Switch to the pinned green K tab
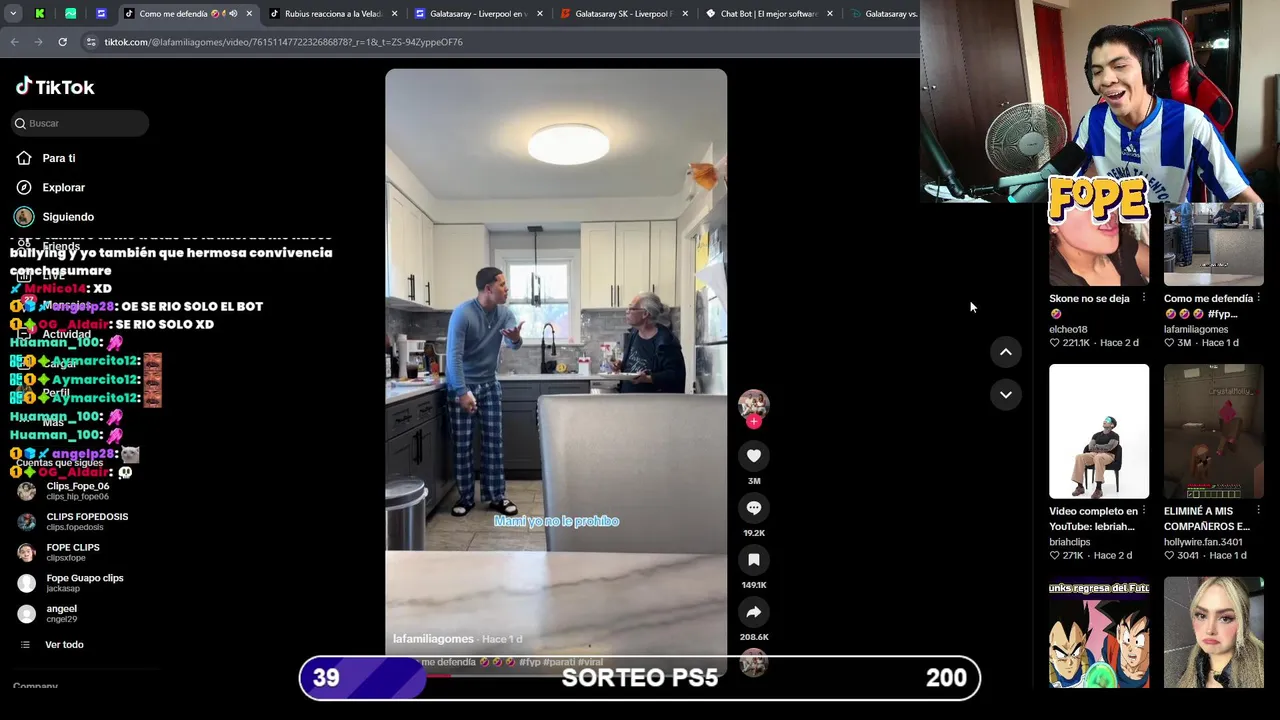This screenshot has width=1280, height=720. (x=40, y=14)
